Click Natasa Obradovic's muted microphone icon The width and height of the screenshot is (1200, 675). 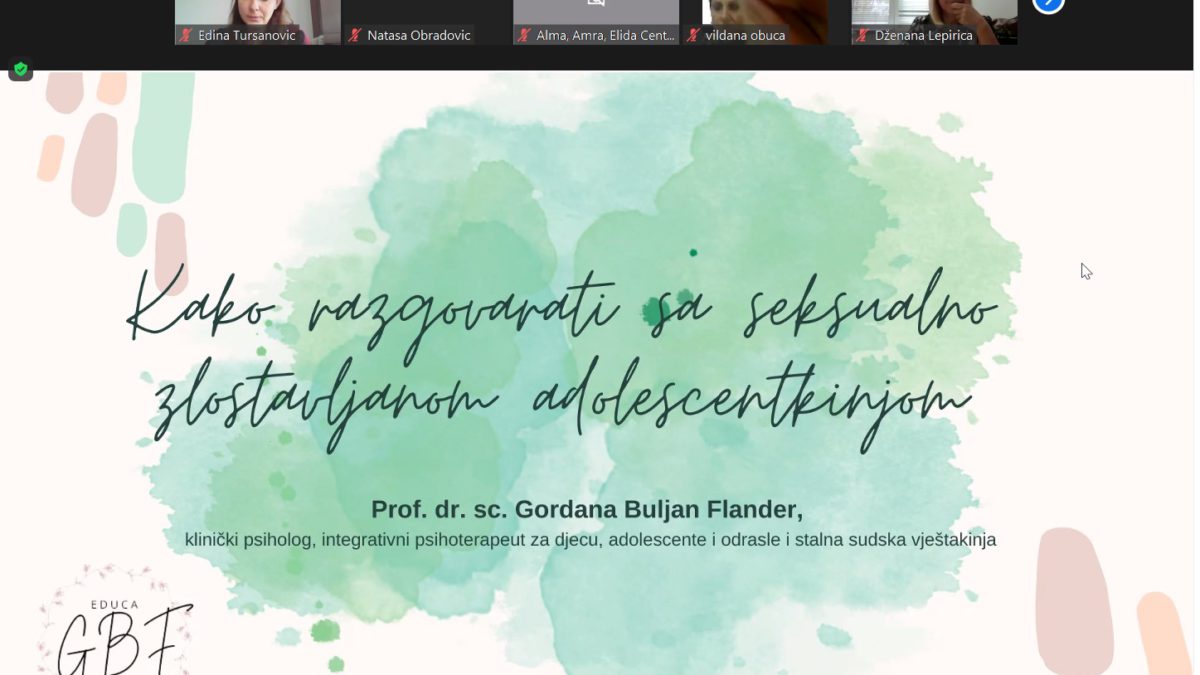tap(354, 36)
